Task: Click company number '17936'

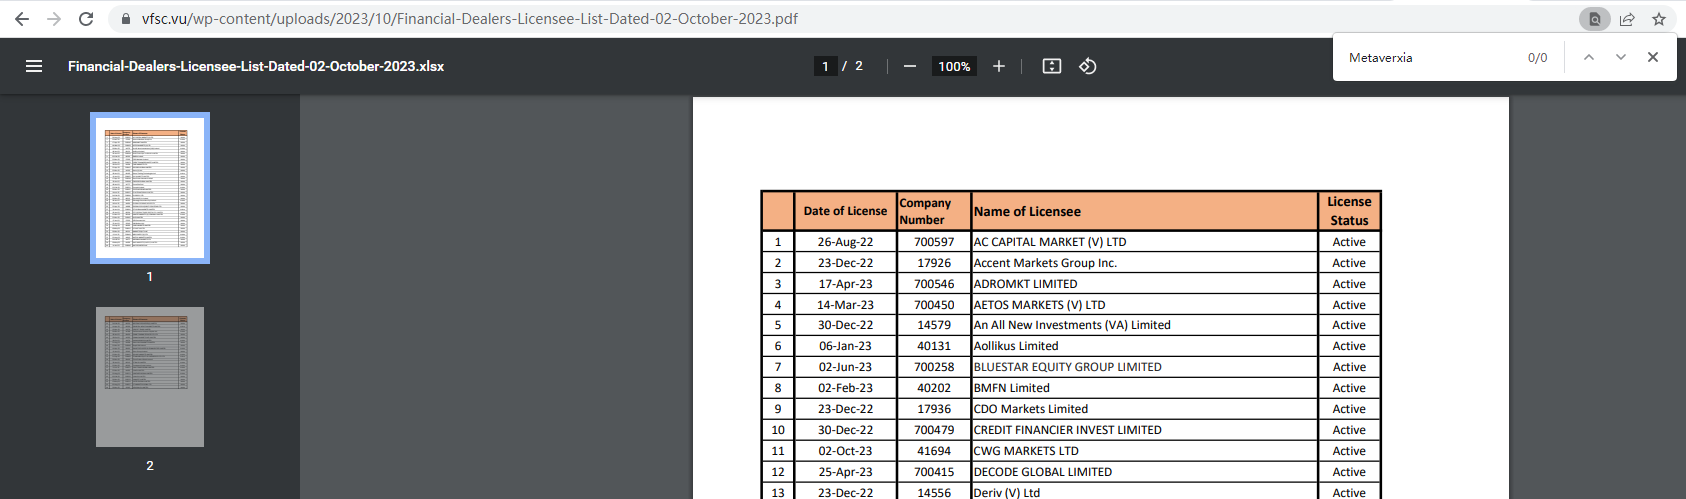Action: [x=934, y=409]
